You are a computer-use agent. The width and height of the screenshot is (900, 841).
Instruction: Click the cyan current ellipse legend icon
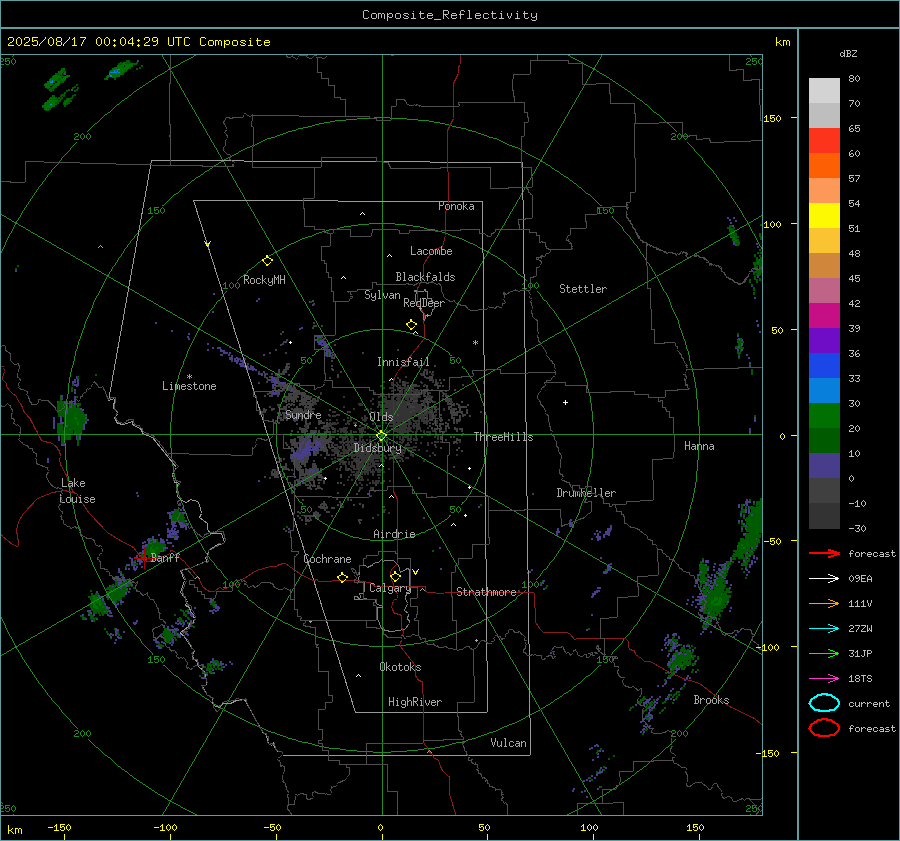(x=824, y=703)
